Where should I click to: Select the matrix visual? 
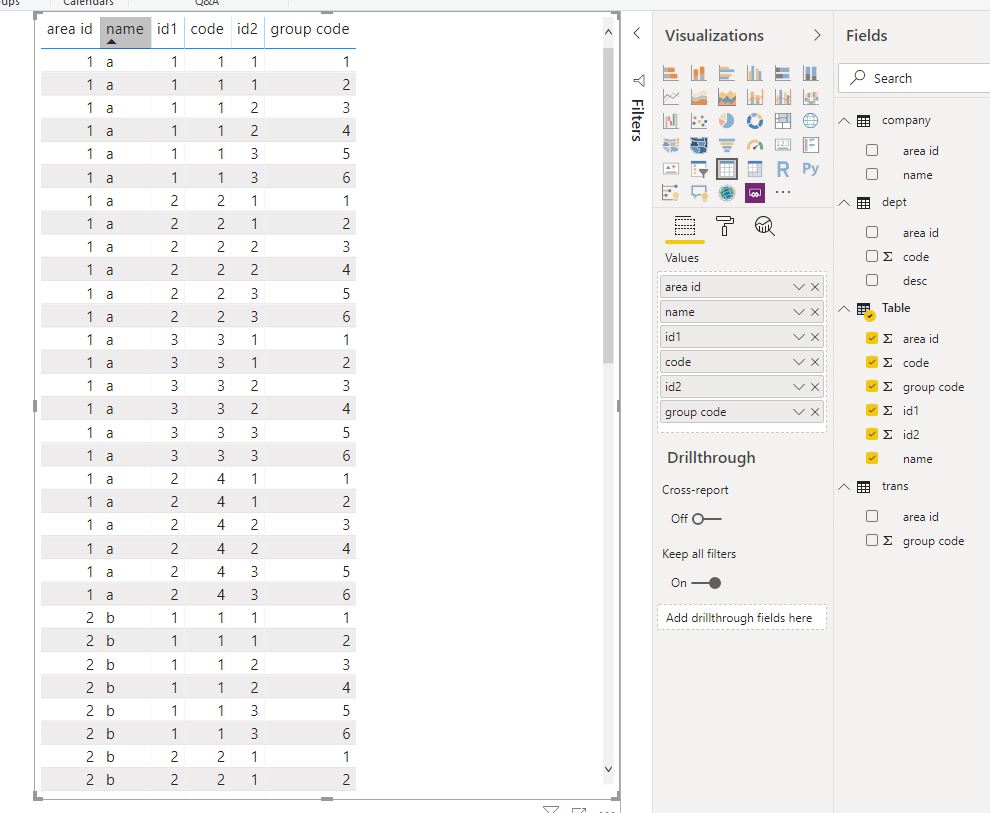pos(754,169)
